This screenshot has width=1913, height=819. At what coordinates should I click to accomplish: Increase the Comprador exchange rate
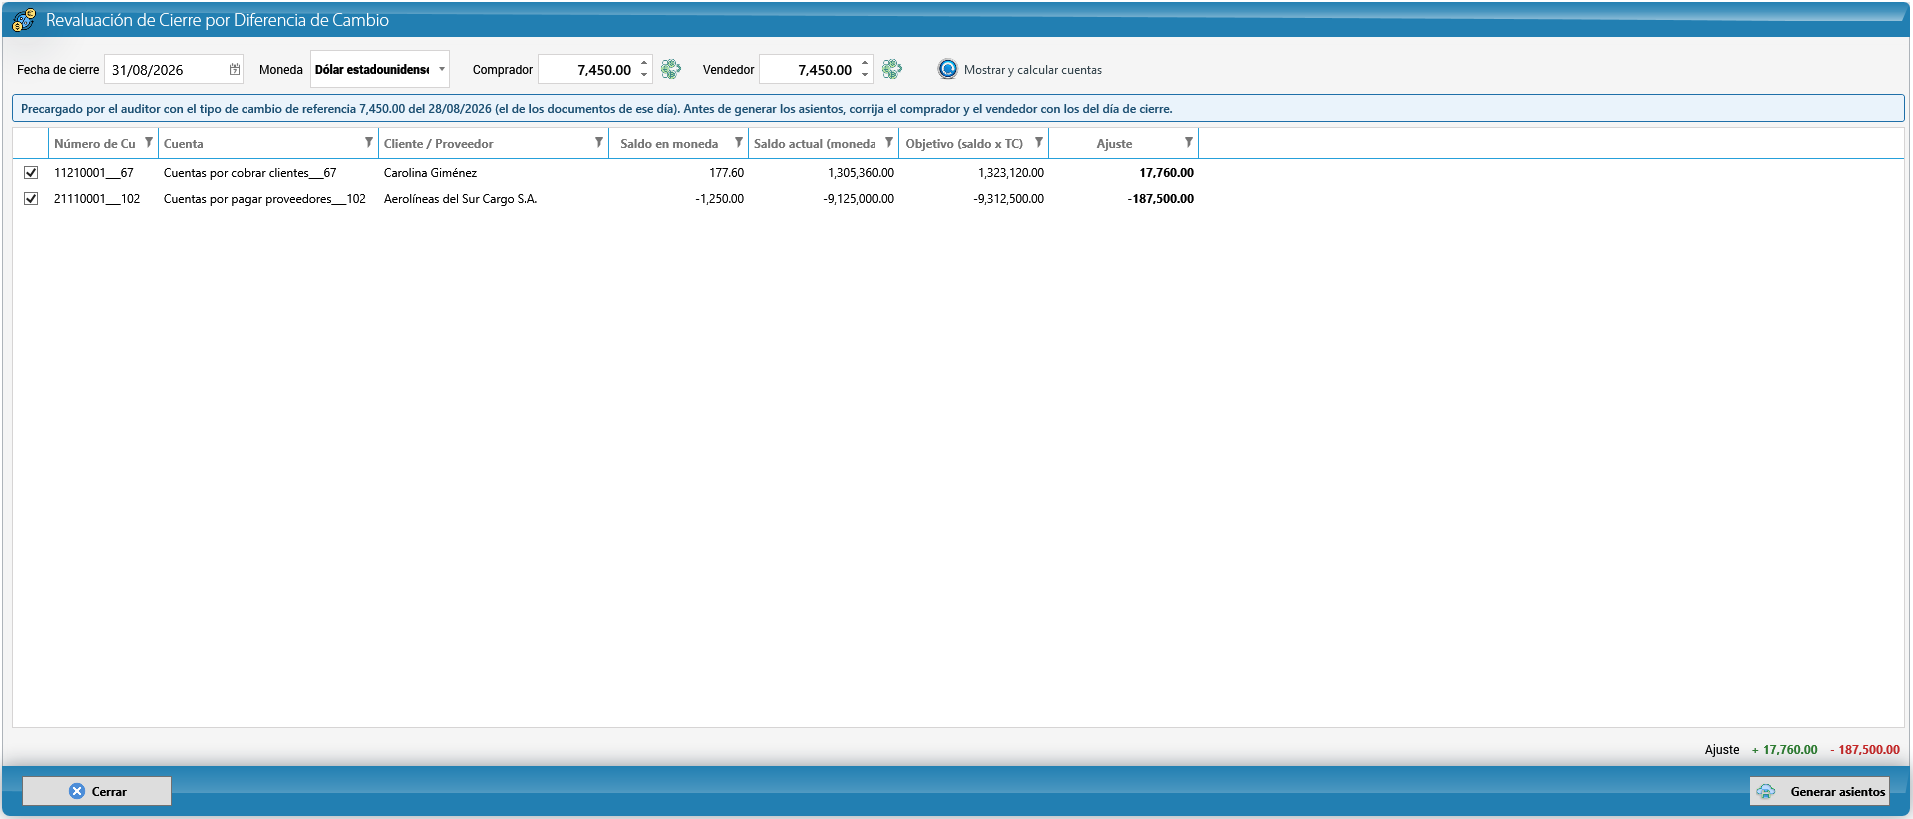644,64
